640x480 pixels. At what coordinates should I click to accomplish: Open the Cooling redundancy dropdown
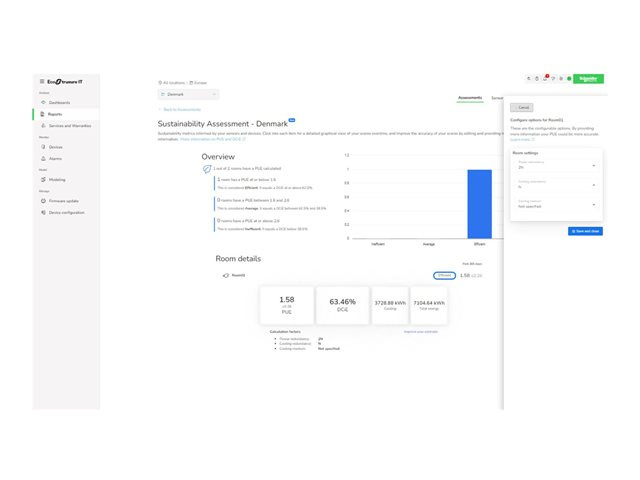(556, 186)
